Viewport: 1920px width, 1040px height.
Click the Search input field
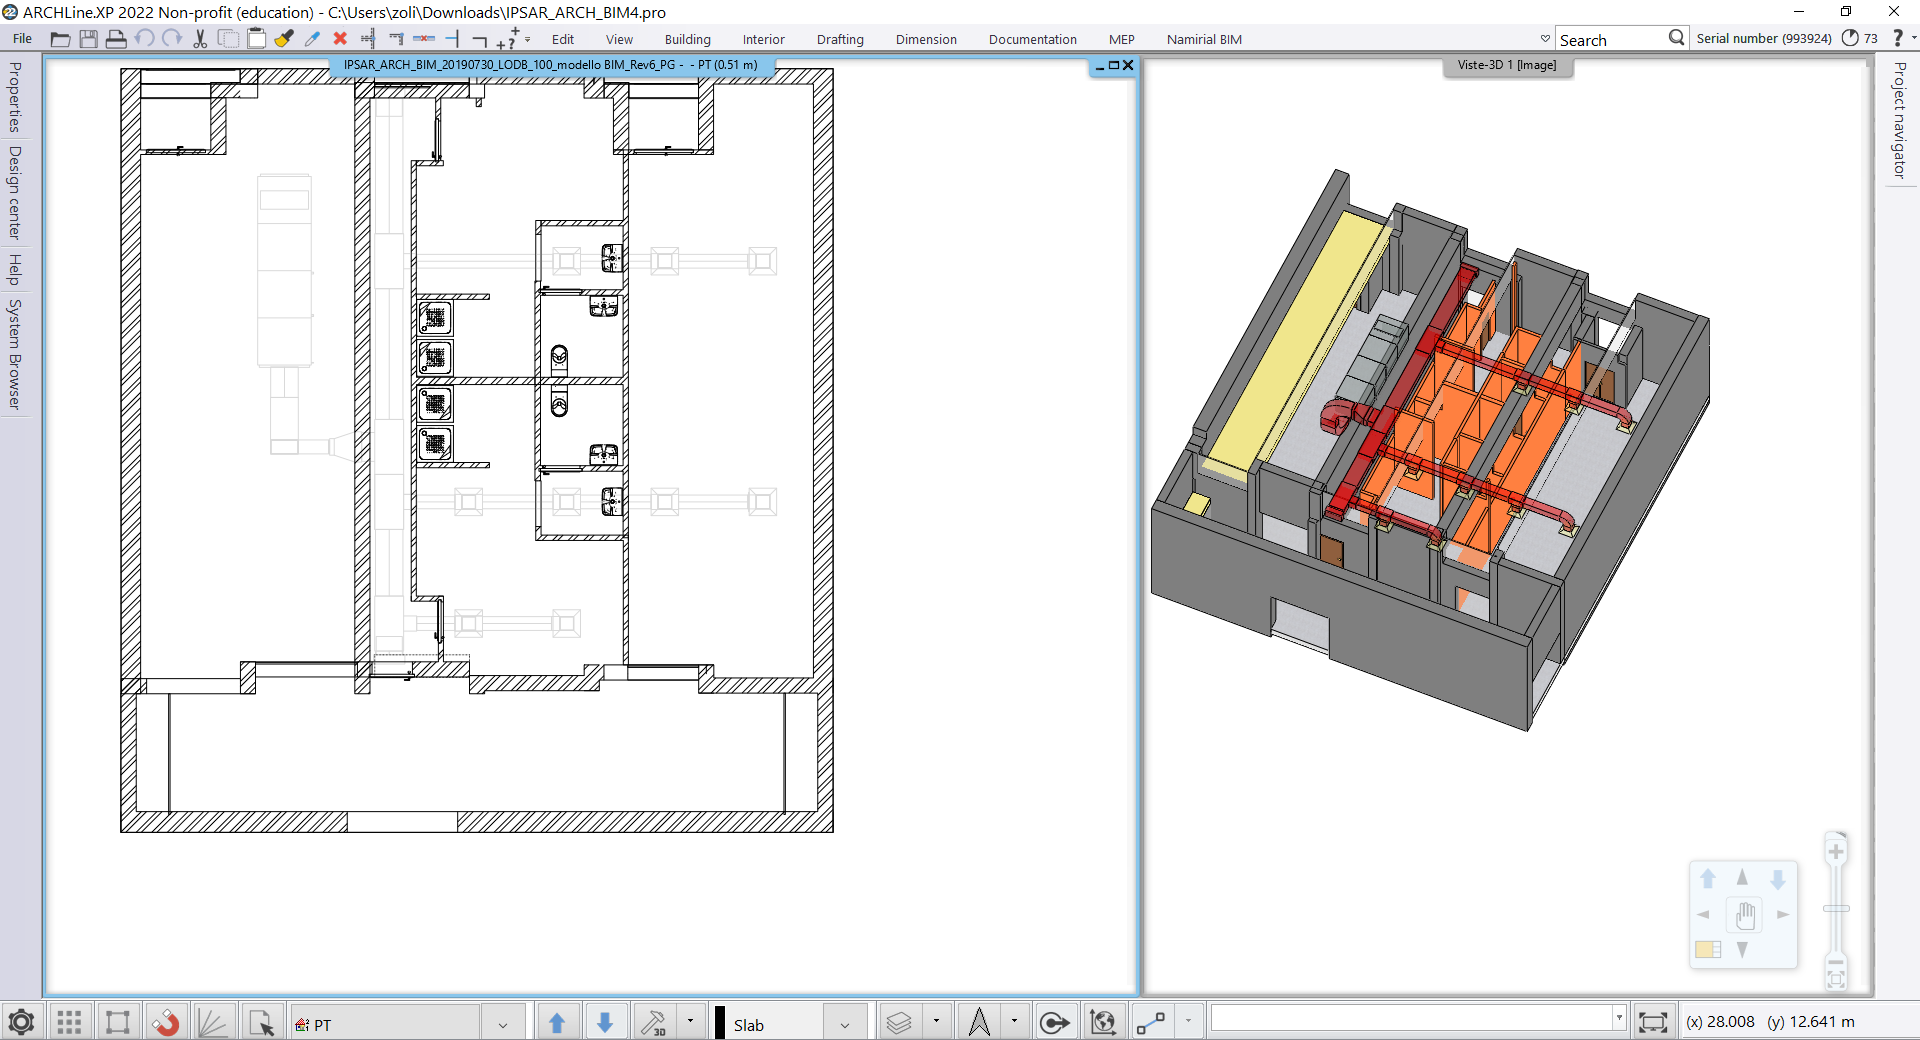click(1610, 40)
